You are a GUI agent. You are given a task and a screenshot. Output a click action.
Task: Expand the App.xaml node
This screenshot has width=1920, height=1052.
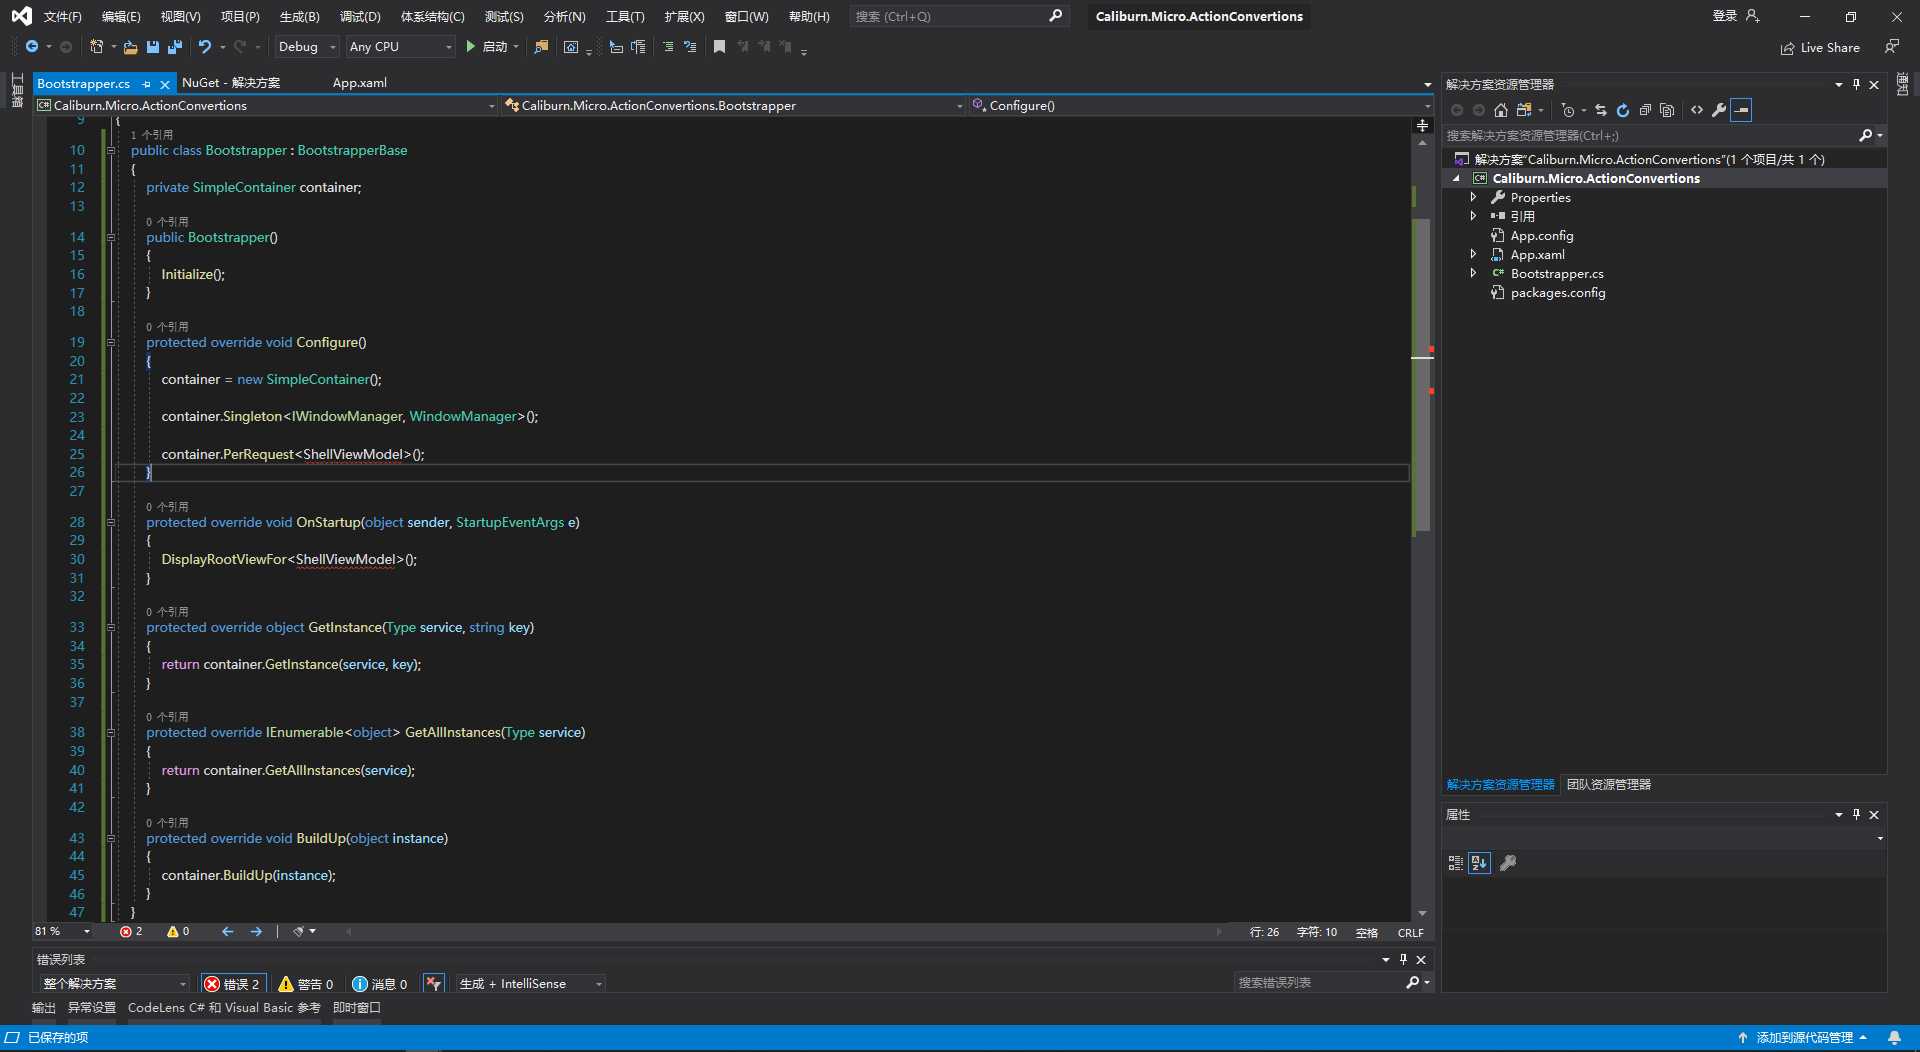(1473, 254)
